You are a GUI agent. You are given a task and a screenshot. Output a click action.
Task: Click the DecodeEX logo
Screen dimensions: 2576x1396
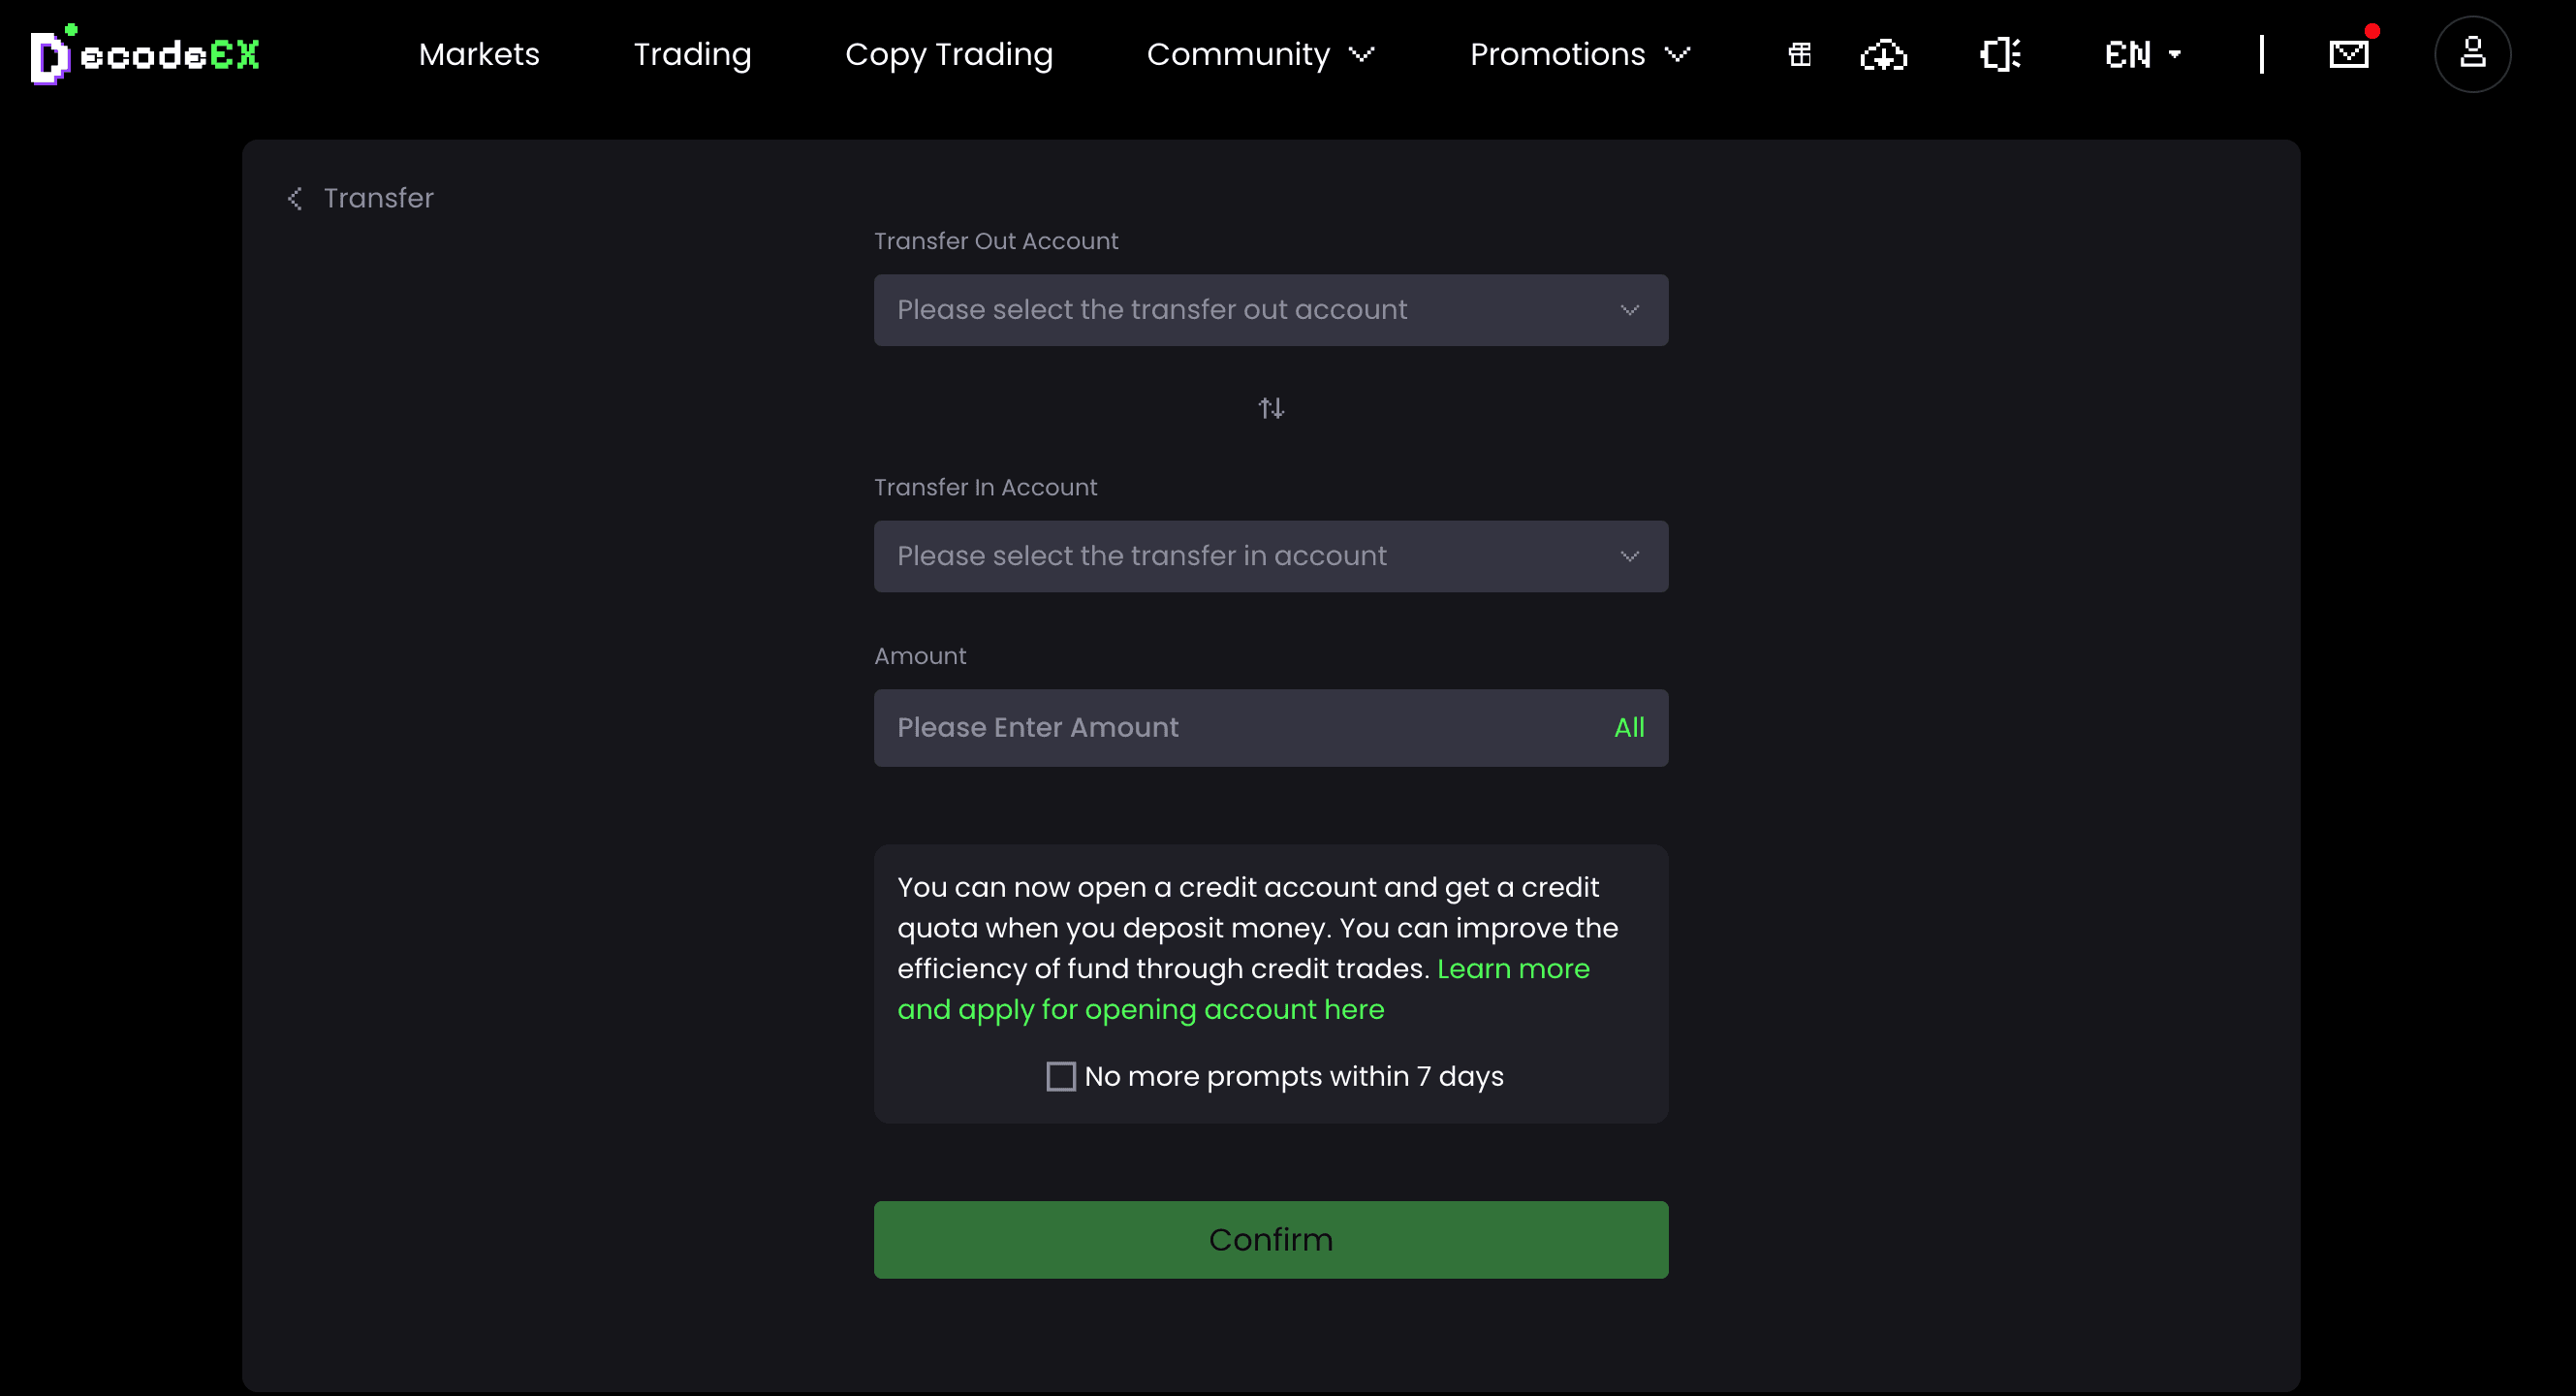click(x=146, y=54)
